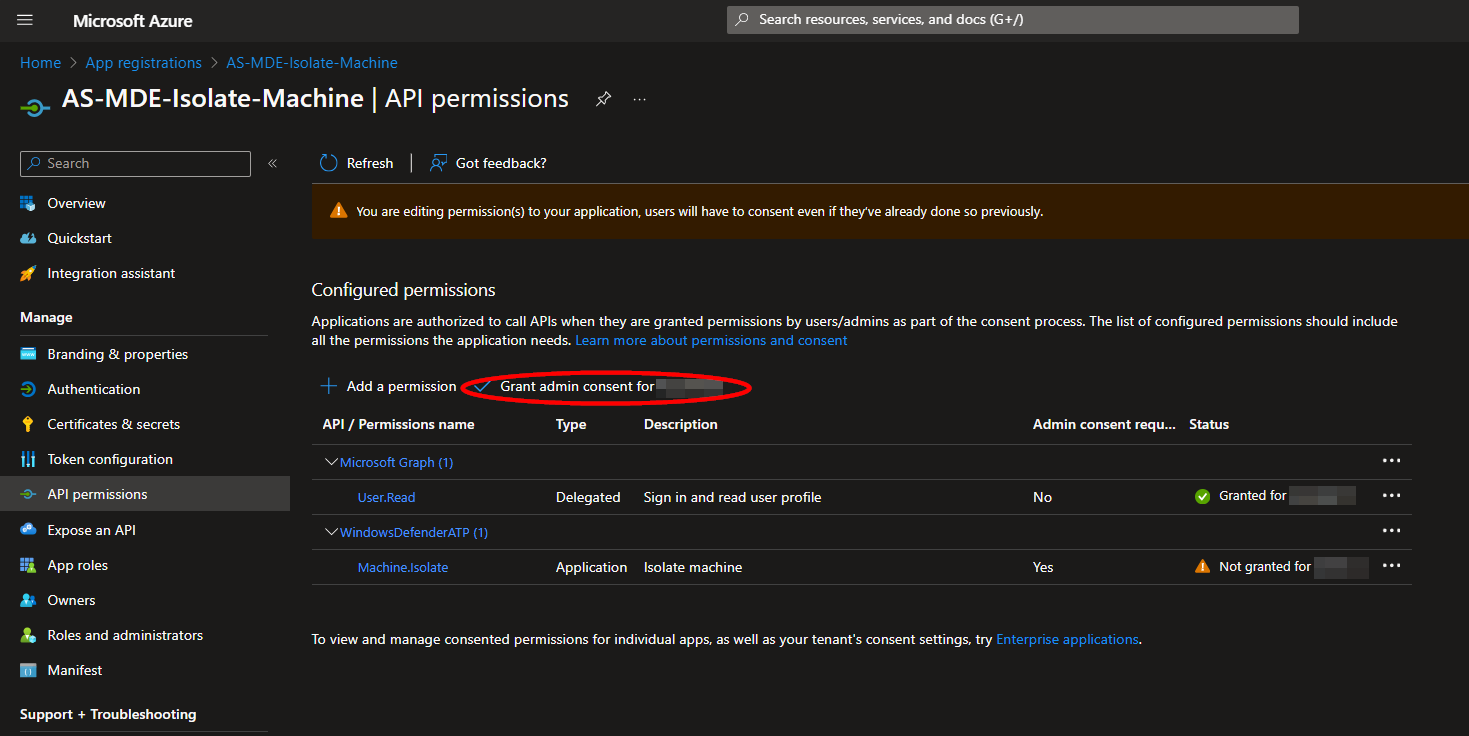
Task: Click the Authentication icon in sidebar
Action: click(28, 389)
